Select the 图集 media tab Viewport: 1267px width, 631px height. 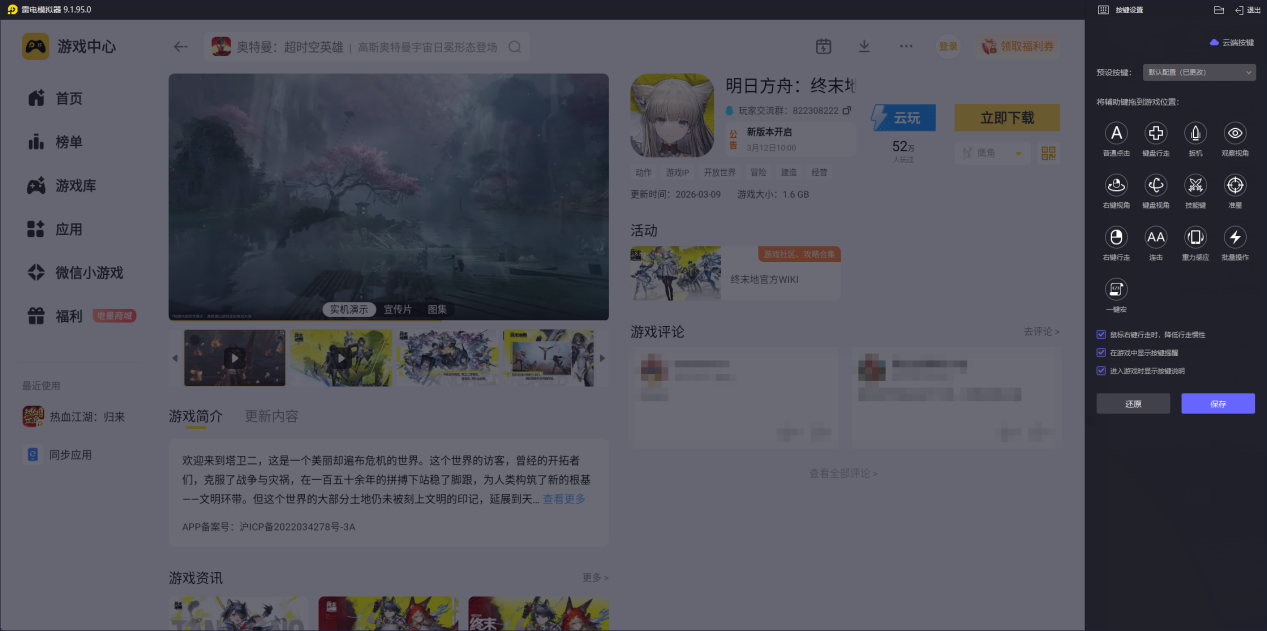(437, 309)
